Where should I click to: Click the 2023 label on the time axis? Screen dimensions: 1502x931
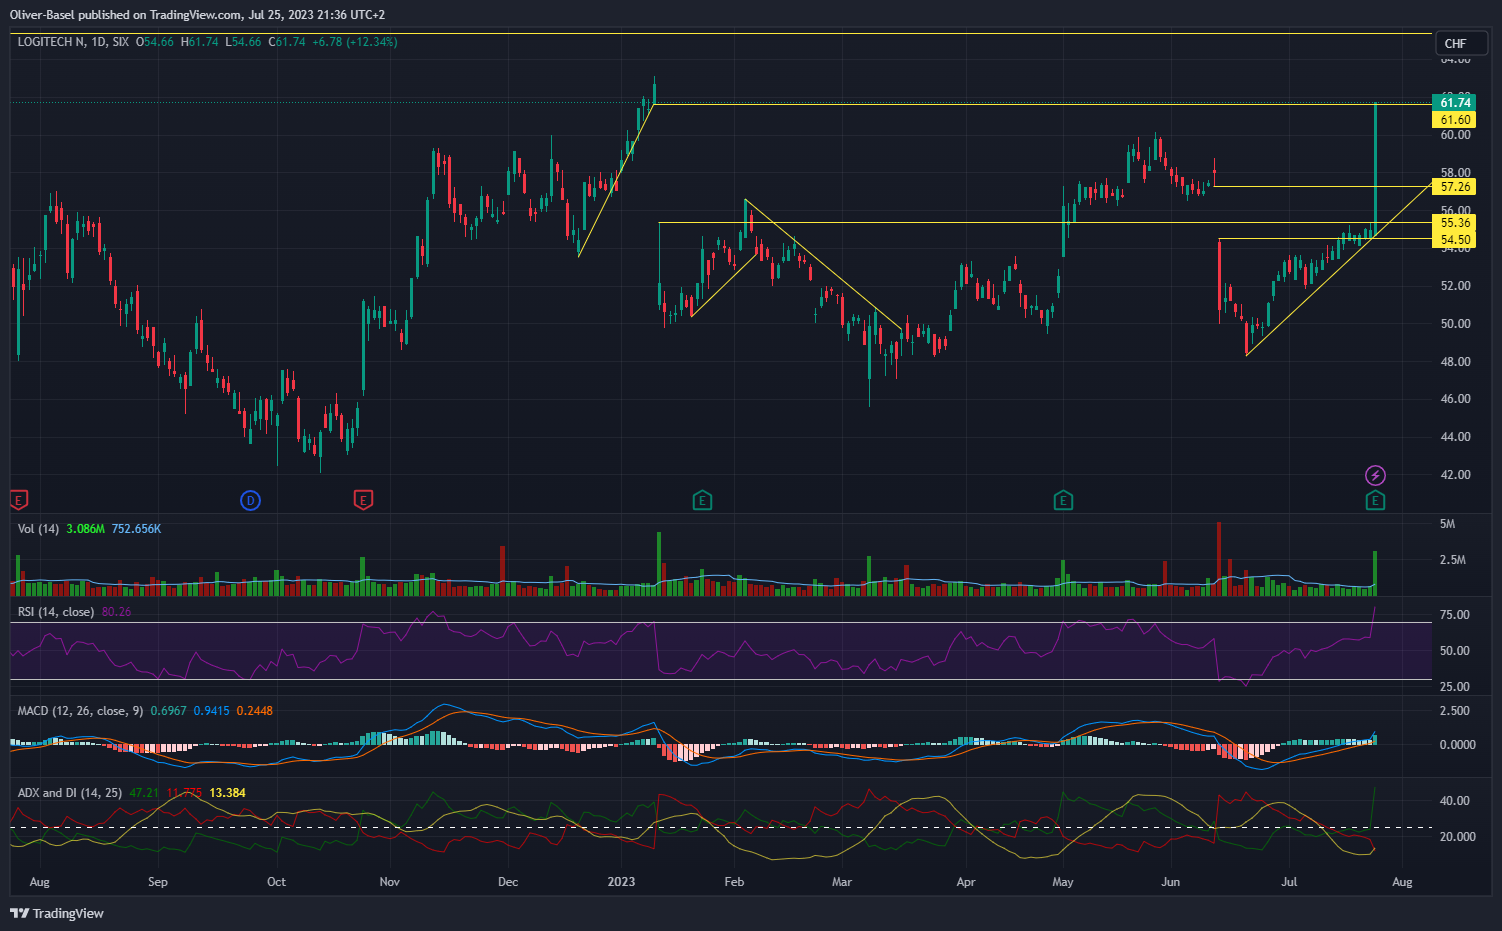pos(621,881)
